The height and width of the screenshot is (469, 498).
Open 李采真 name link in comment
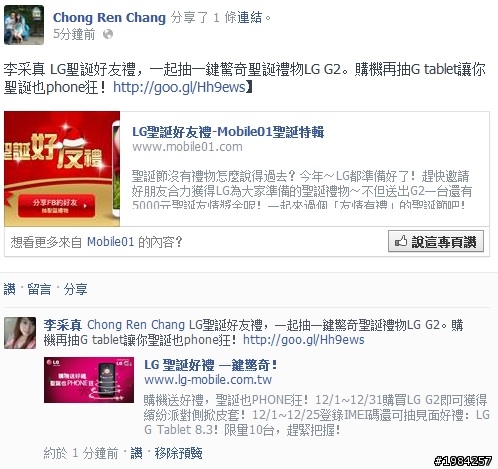(x=63, y=325)
